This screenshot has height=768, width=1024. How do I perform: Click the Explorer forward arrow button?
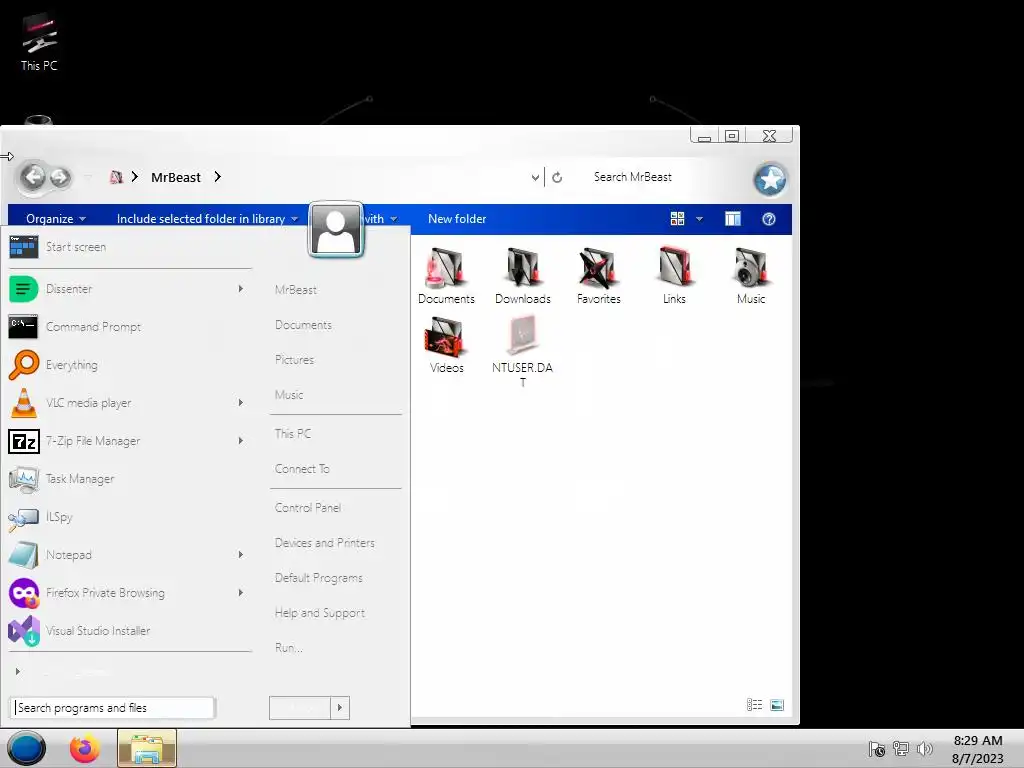coord(59,177)
